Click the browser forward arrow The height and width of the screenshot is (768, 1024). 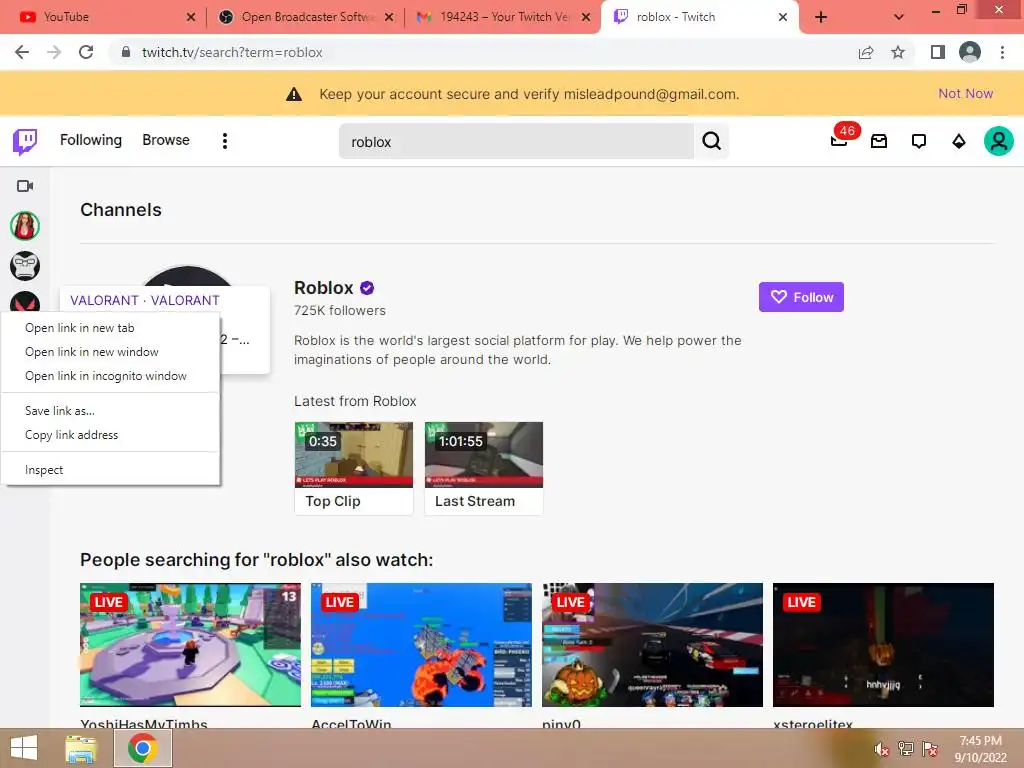click(54, 52)
